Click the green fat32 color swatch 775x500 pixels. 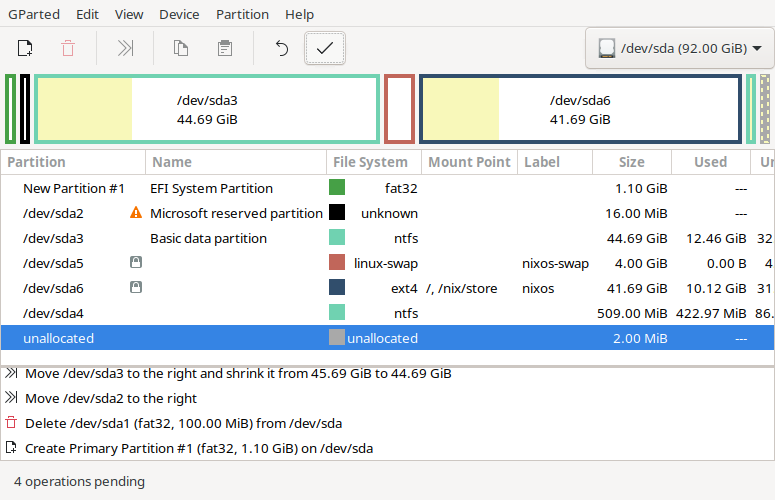click(337, 188)
